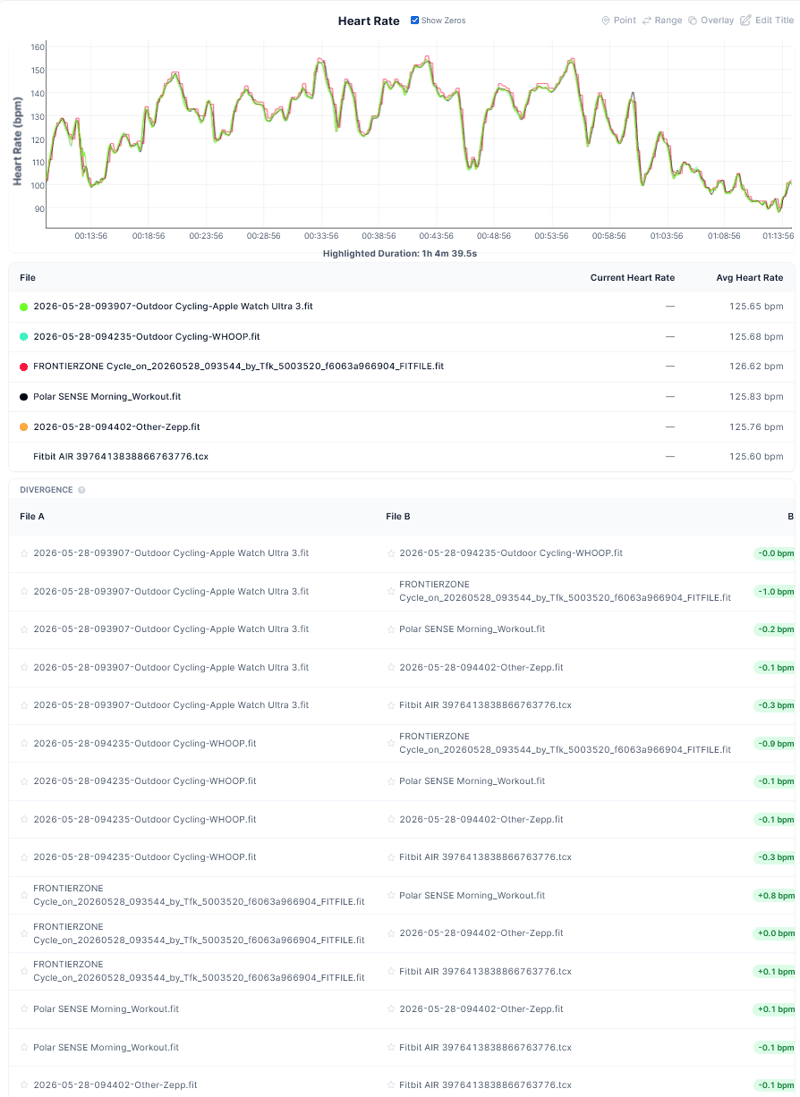This screenshot has width=800, height=1097.
Task: Click the File B column header
Action: click(398, 516)
